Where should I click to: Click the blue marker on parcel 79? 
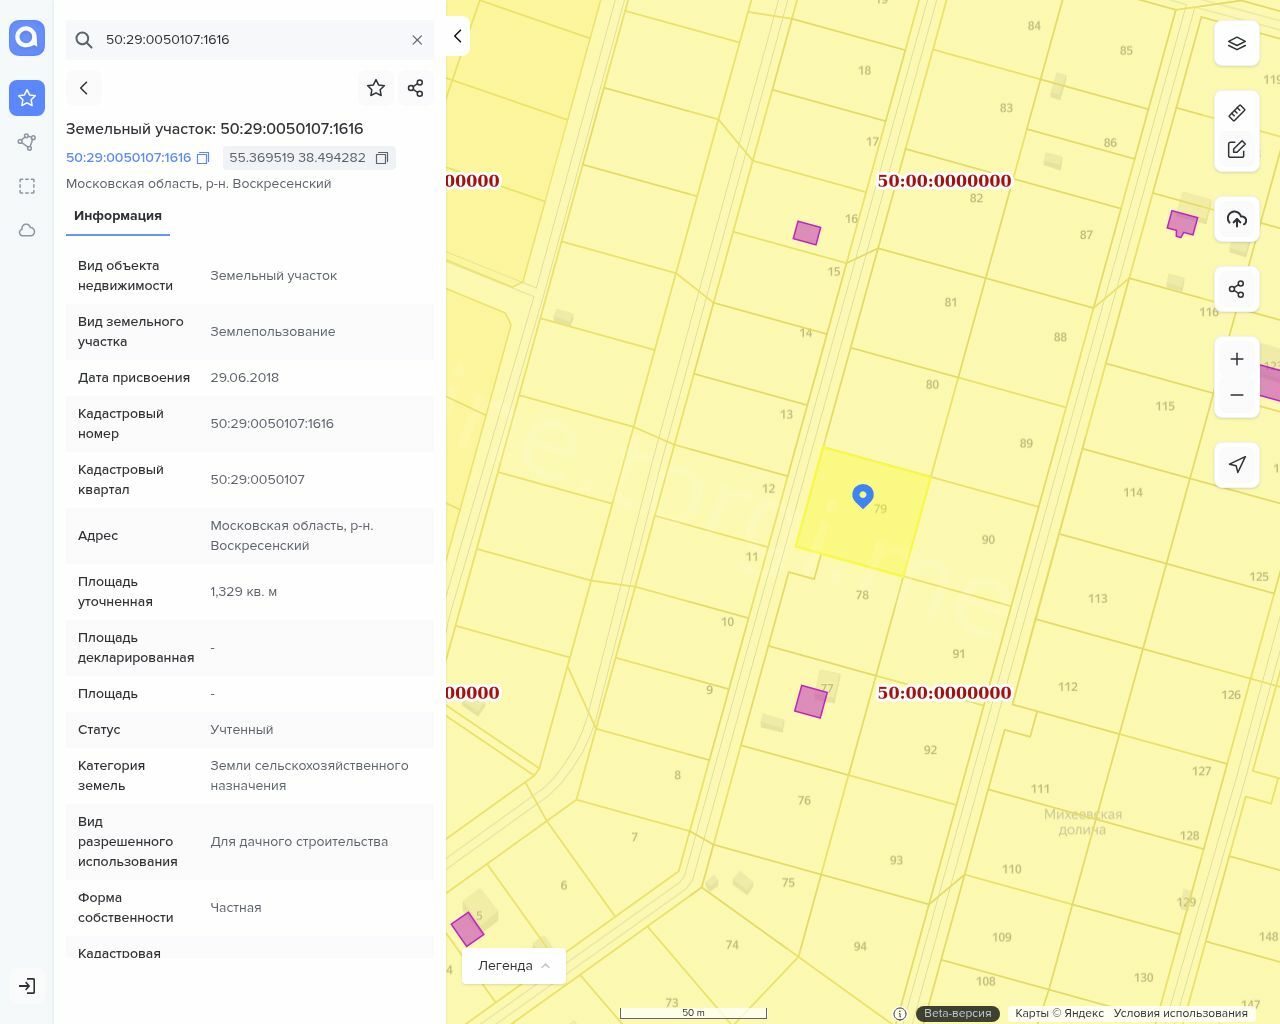click(x=862, y=495)
